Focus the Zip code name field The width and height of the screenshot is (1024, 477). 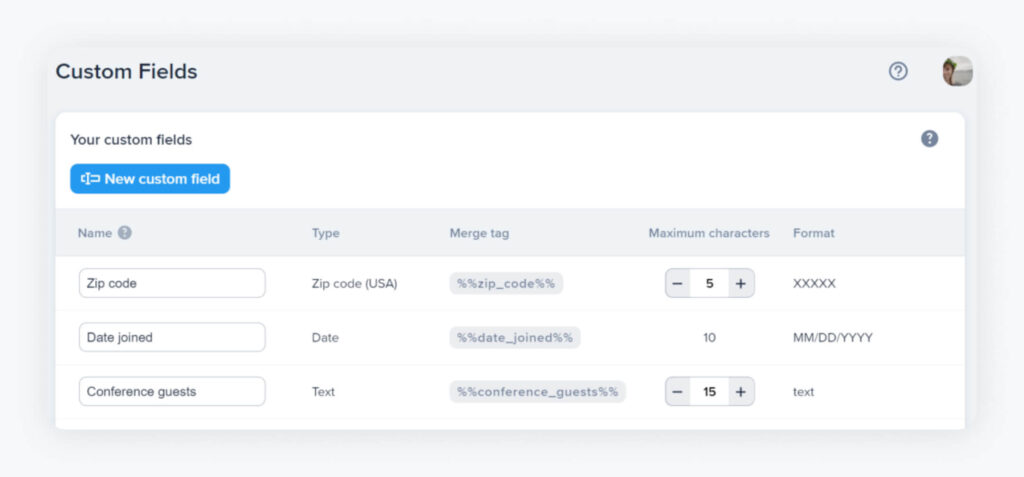(x=172, y=283)
